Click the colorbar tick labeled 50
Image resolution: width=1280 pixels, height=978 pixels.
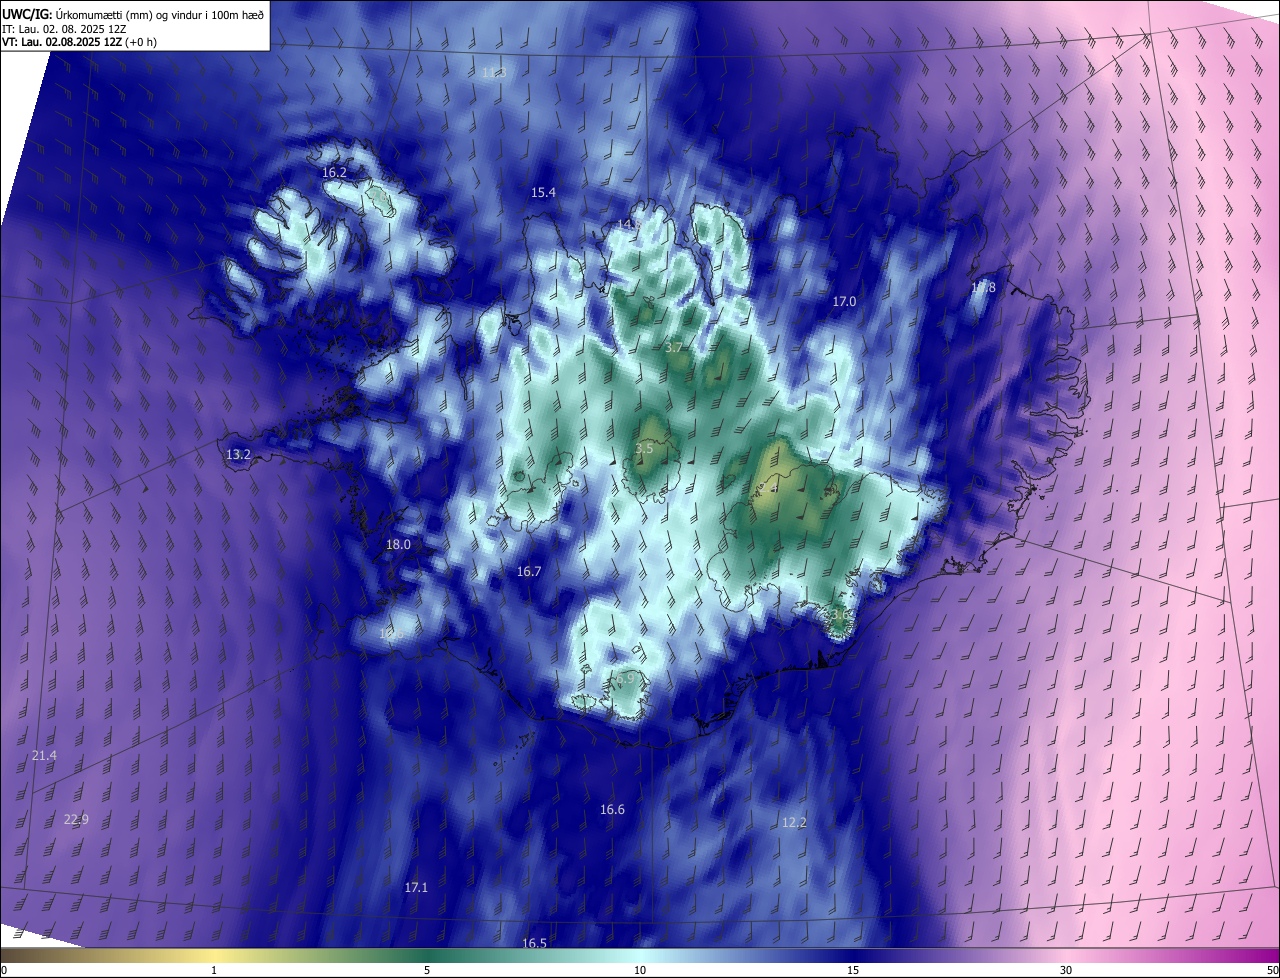click(1272, 971)
